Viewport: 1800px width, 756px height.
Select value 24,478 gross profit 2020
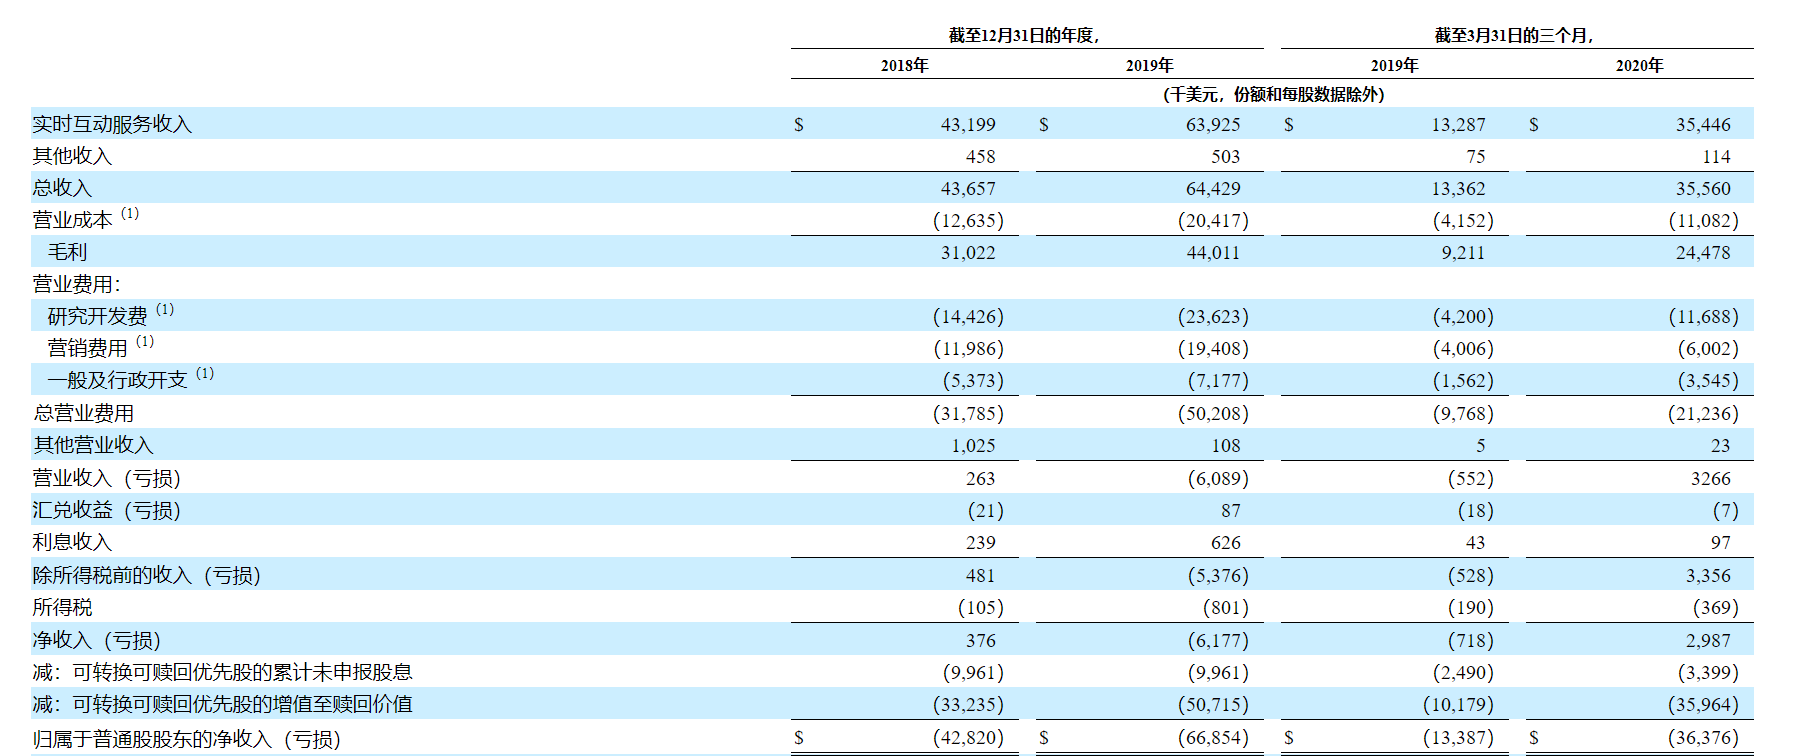click(x=1703, y=253)
